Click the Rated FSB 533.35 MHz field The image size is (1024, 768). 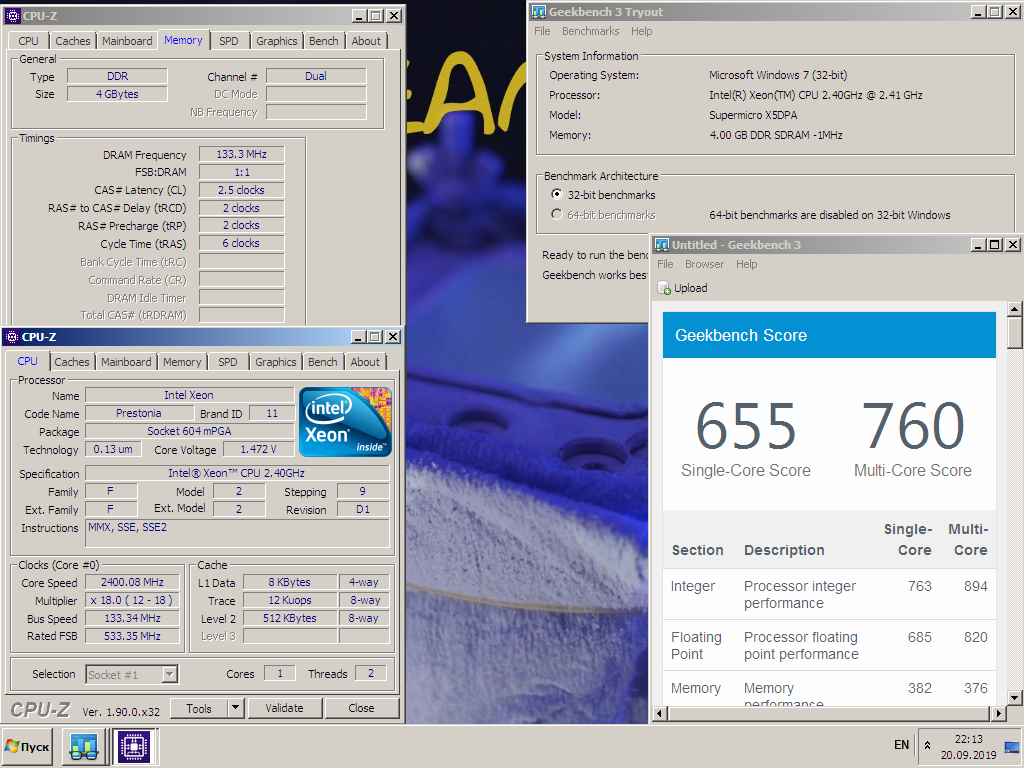pos(133,636)
